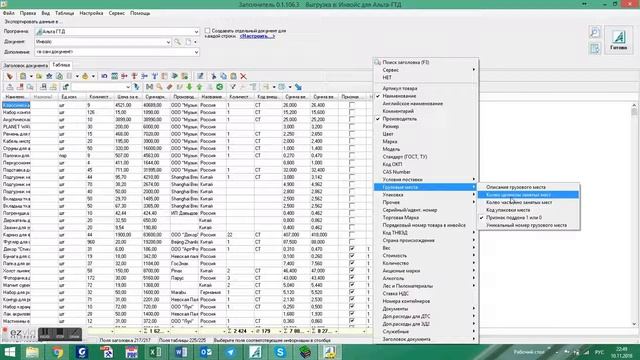Open the Документ dropdown (Инвойс)
This screenshot has height=360, width=640.
pos(168,42)
